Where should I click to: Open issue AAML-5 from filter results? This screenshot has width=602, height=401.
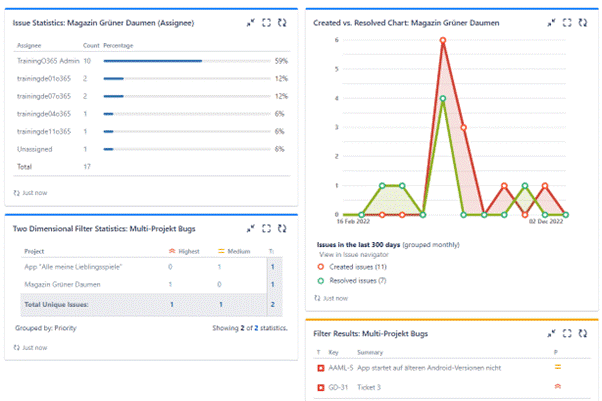click(x=341, y=368)
